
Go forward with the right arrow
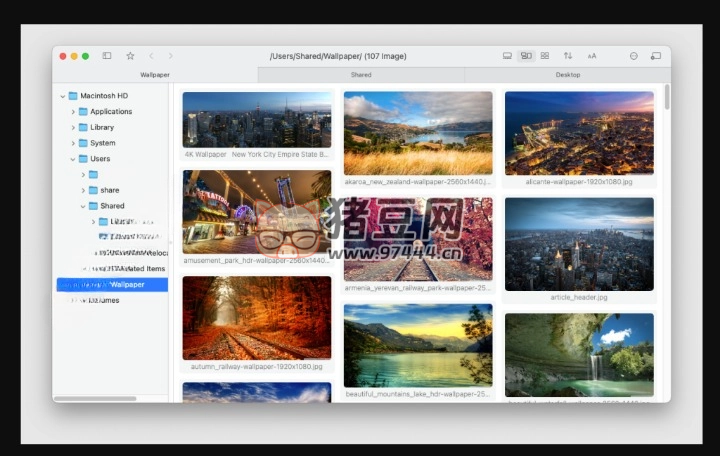coord(170,56)
